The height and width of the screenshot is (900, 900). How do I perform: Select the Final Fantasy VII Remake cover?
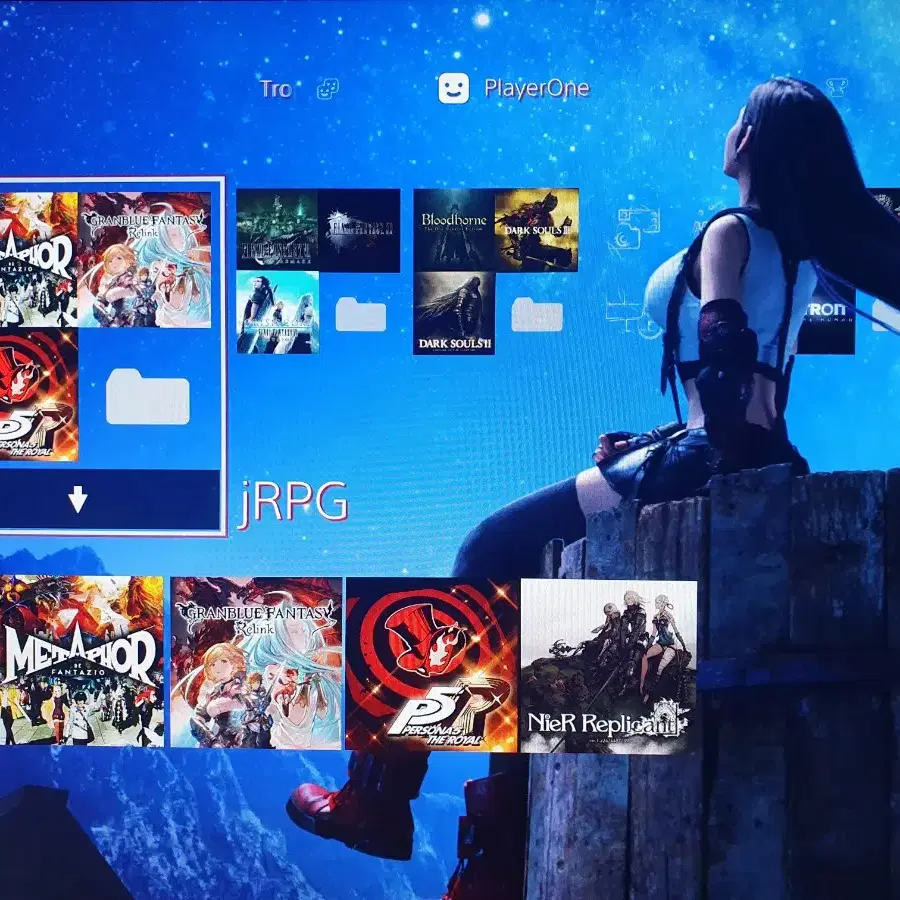point(277,230)
